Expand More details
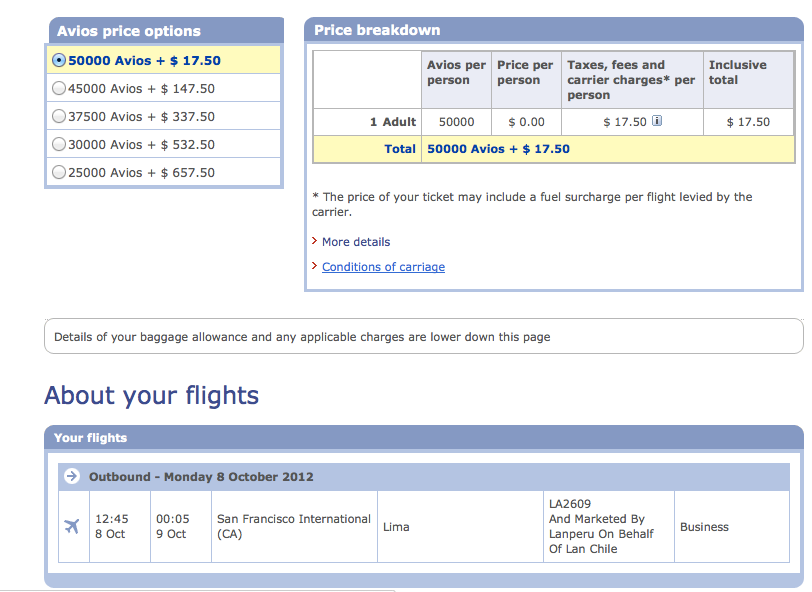The image size is (812, 592). tap(356, 242)
